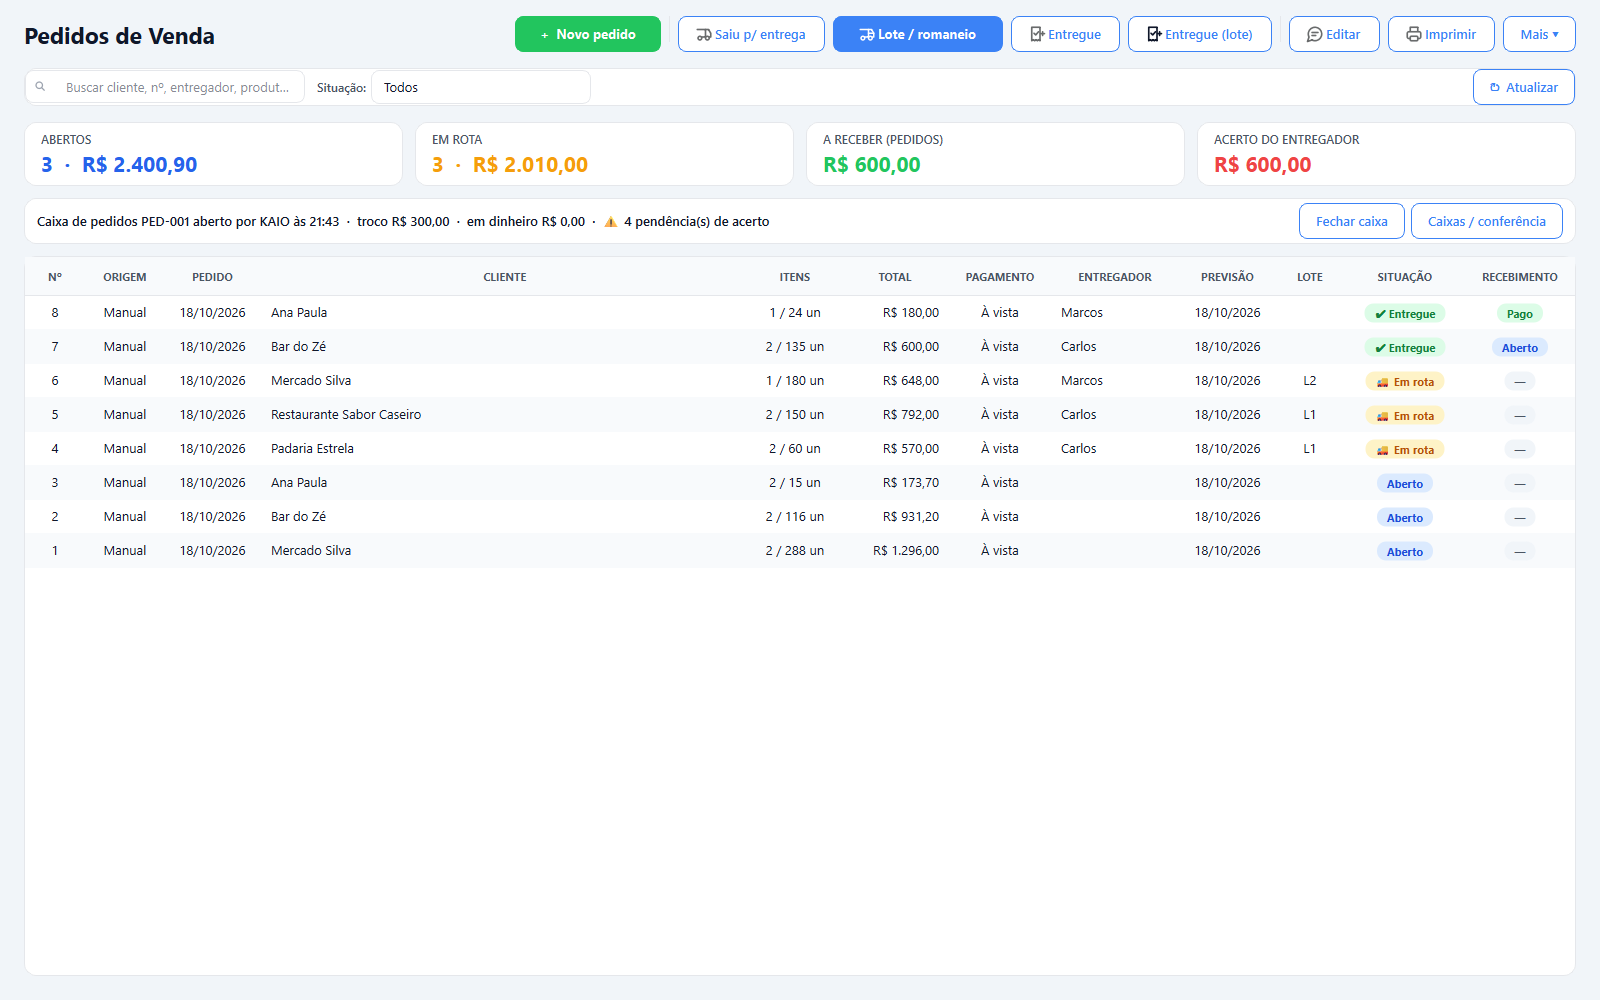The image size is (1600, 1000).
Task: Click the search magnifier icon
Action: coord(40,87)
